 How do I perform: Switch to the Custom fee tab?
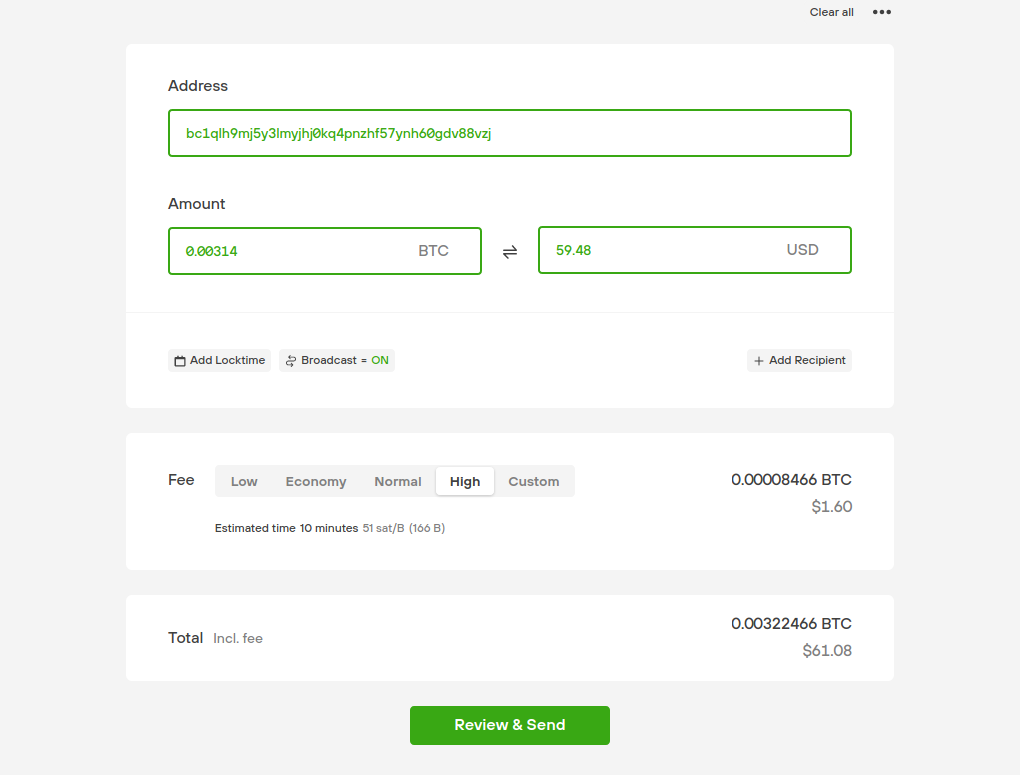tap(533, 481)
